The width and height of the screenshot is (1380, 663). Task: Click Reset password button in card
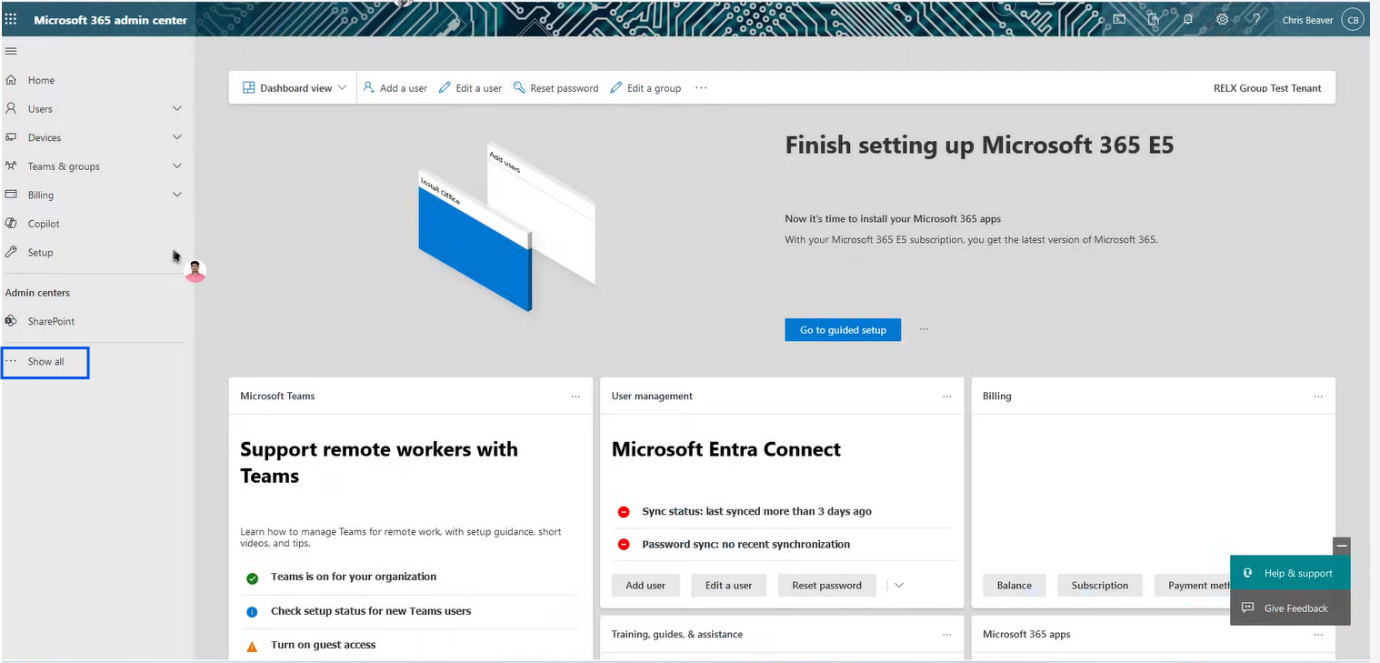(x=826, y=585)
